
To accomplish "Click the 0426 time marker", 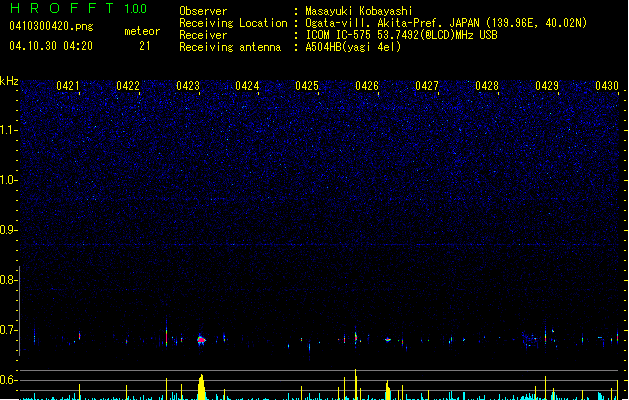I will (367, 85).
